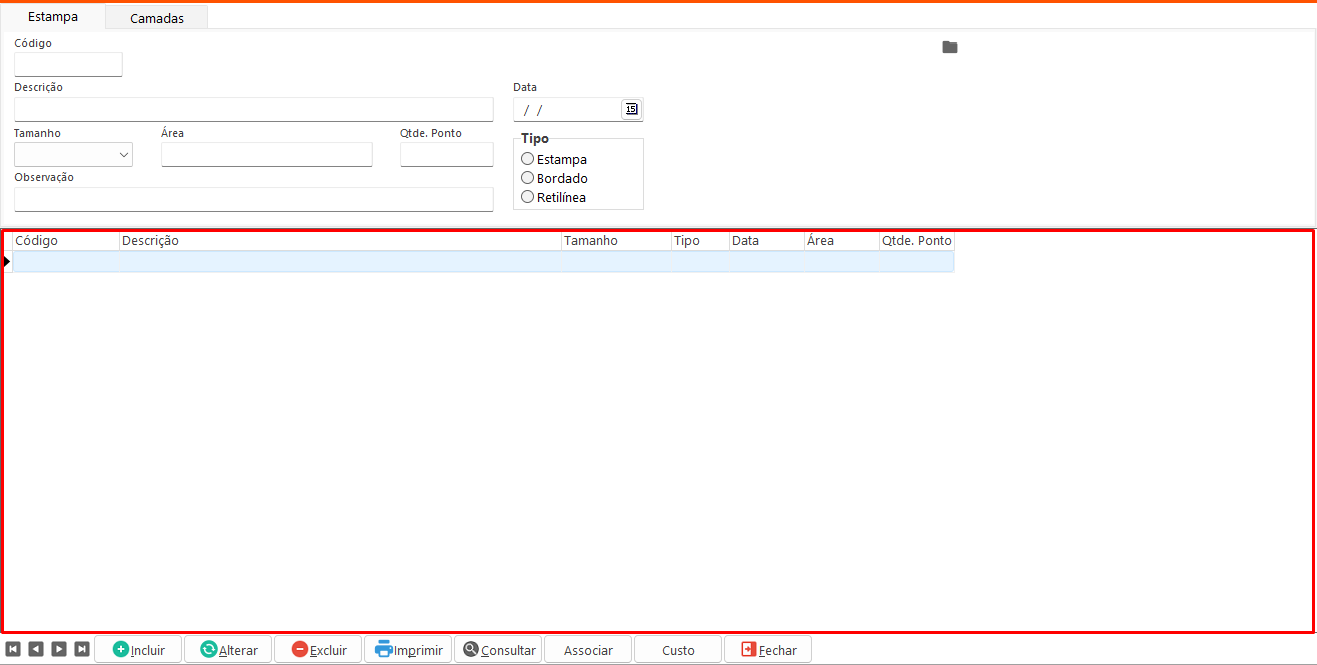Go to previous record arrow
This screenshot has width=1317, height=665.
36,649
